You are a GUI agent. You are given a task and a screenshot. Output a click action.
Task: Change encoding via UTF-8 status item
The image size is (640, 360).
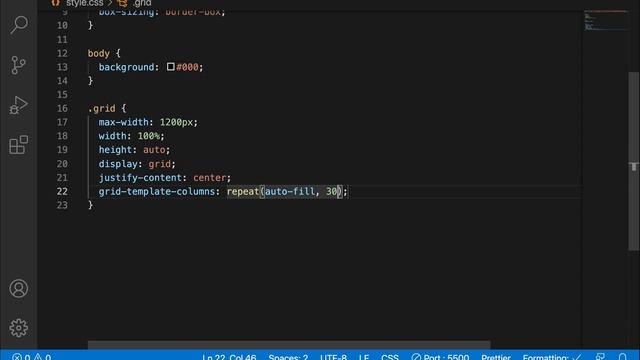click(333, 357)
